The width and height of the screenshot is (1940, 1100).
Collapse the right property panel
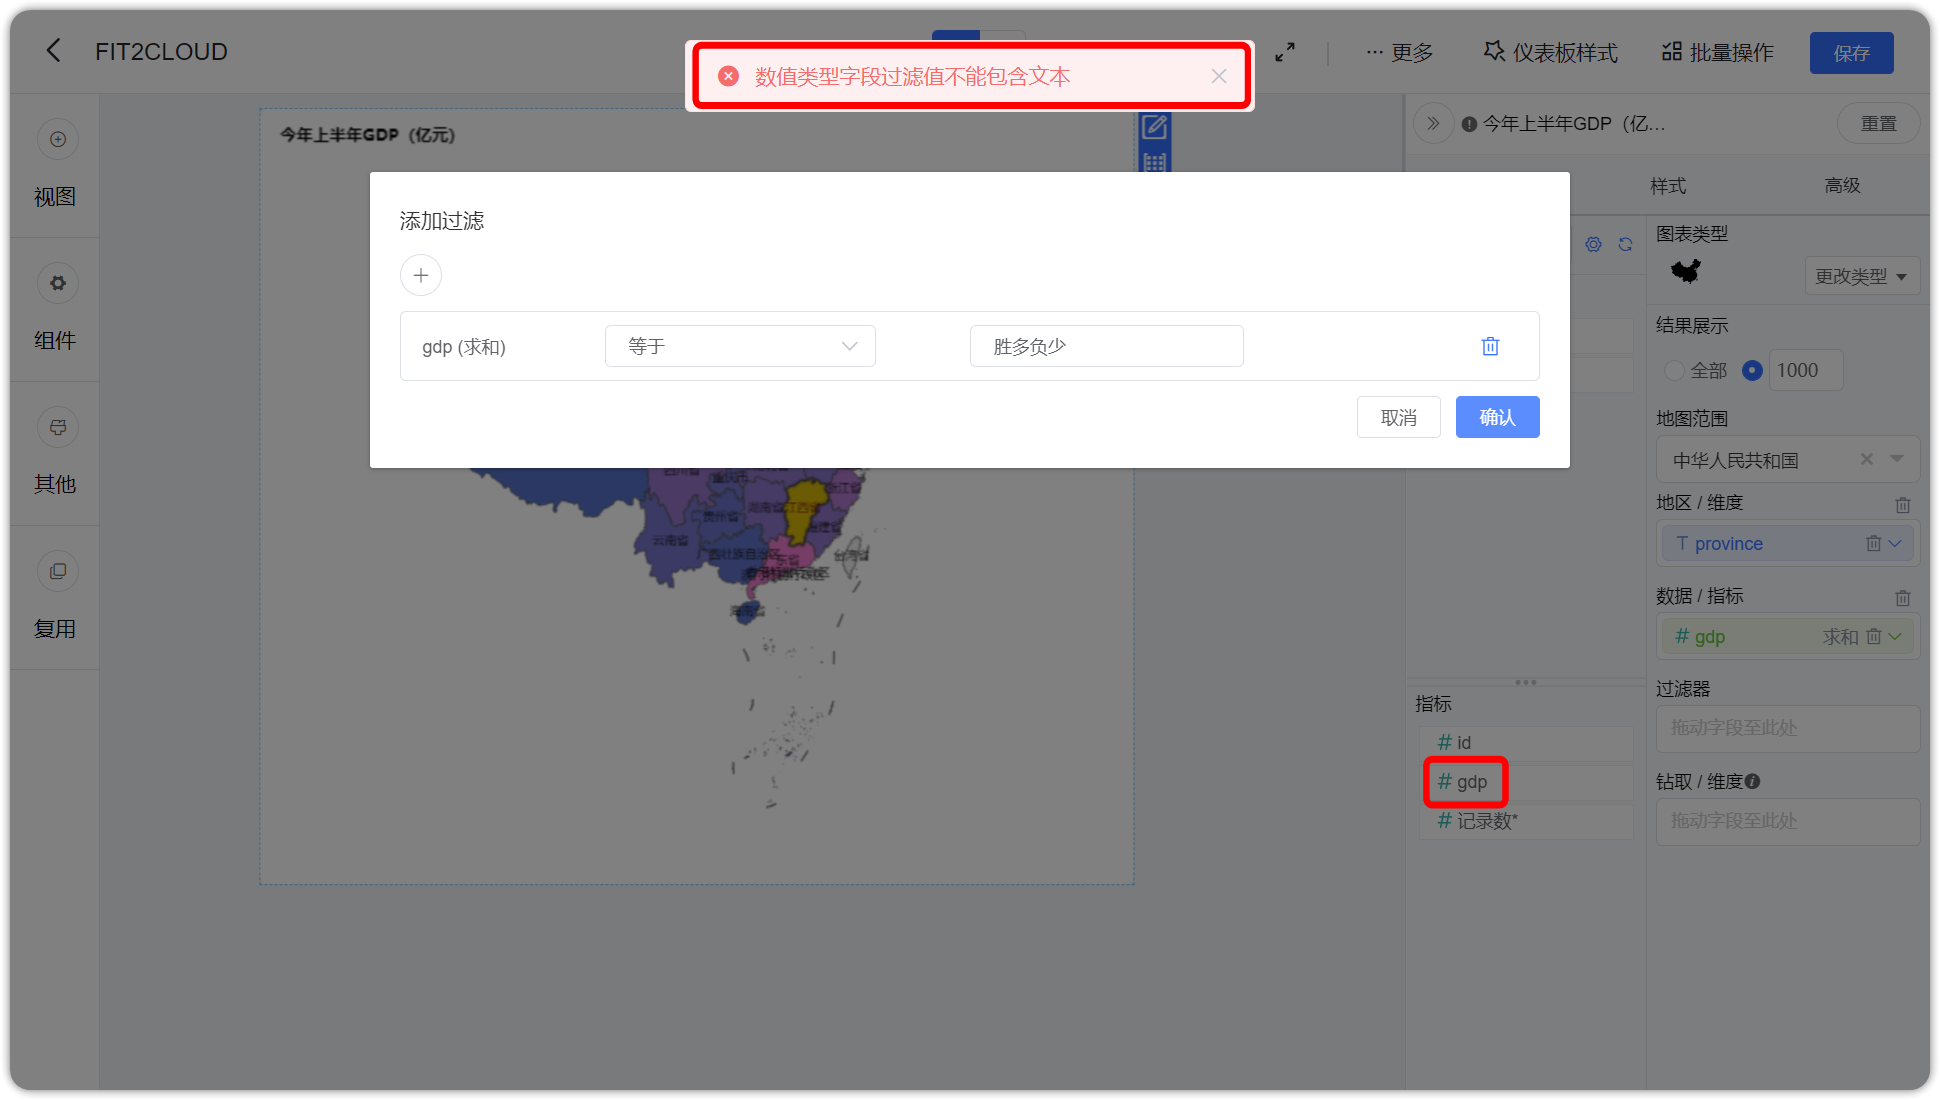click(x=1433, y=123)
